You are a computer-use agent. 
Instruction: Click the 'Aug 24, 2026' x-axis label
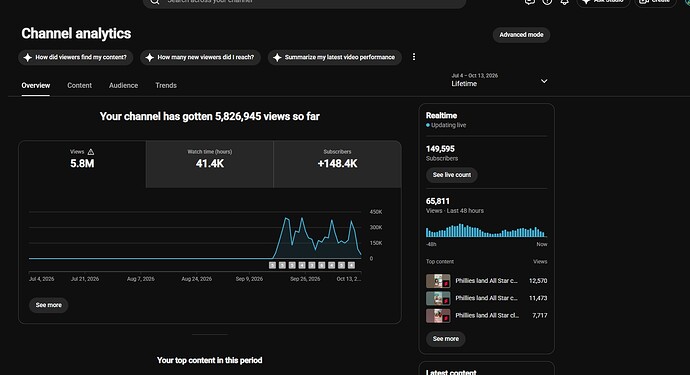tap(196, 279)
